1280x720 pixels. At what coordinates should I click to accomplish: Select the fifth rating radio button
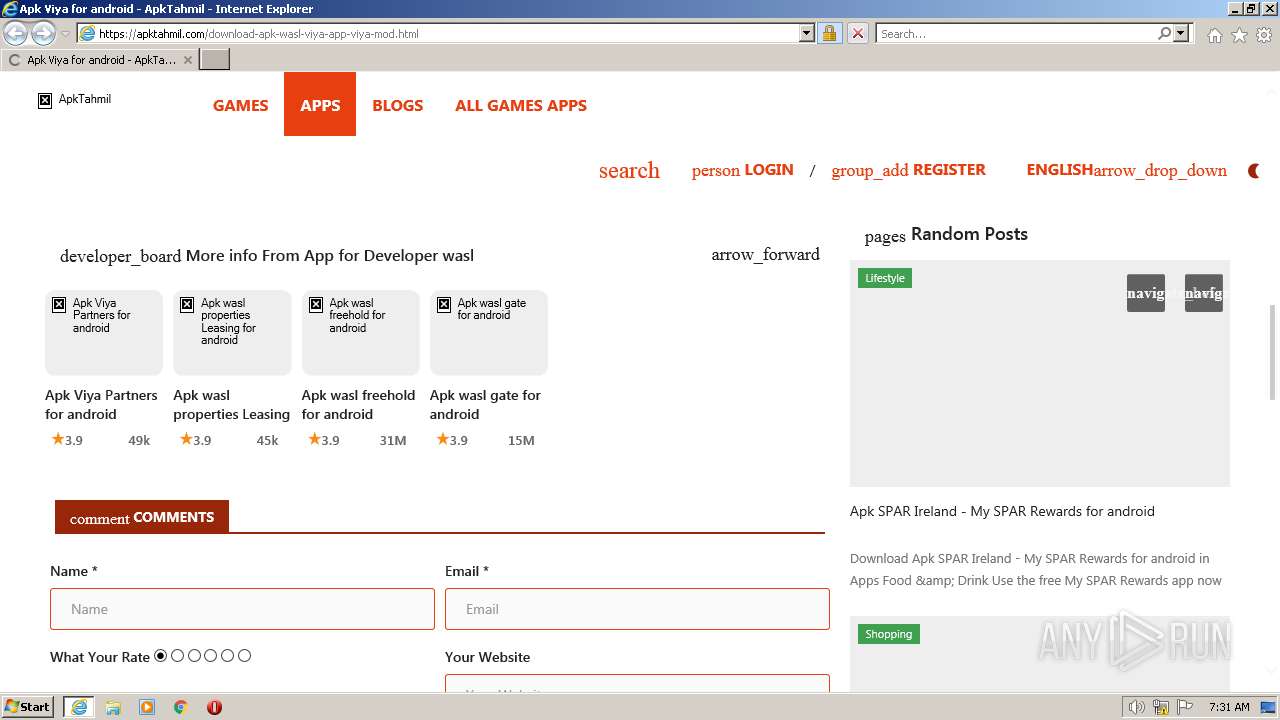pyautogui.click(x=228, y=656)
